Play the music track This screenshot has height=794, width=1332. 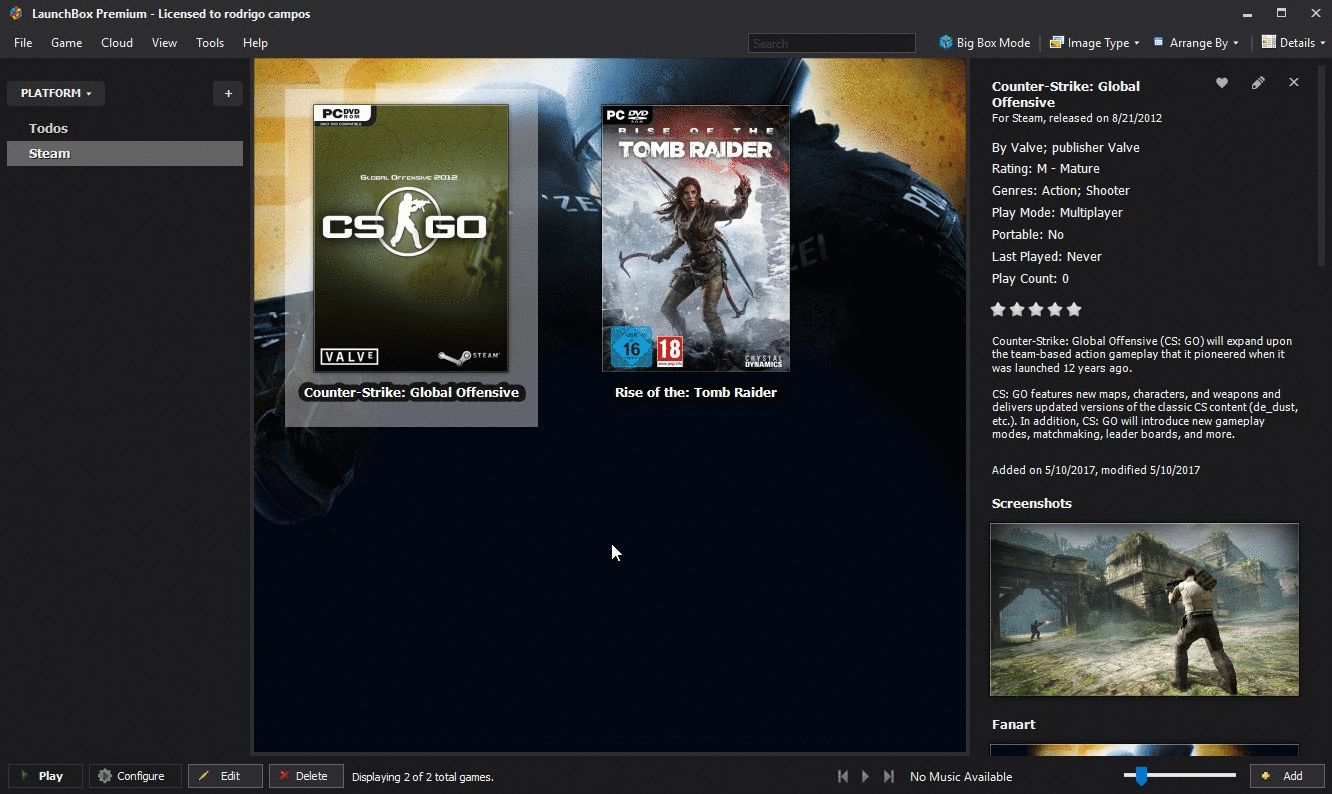coord(866,776)
